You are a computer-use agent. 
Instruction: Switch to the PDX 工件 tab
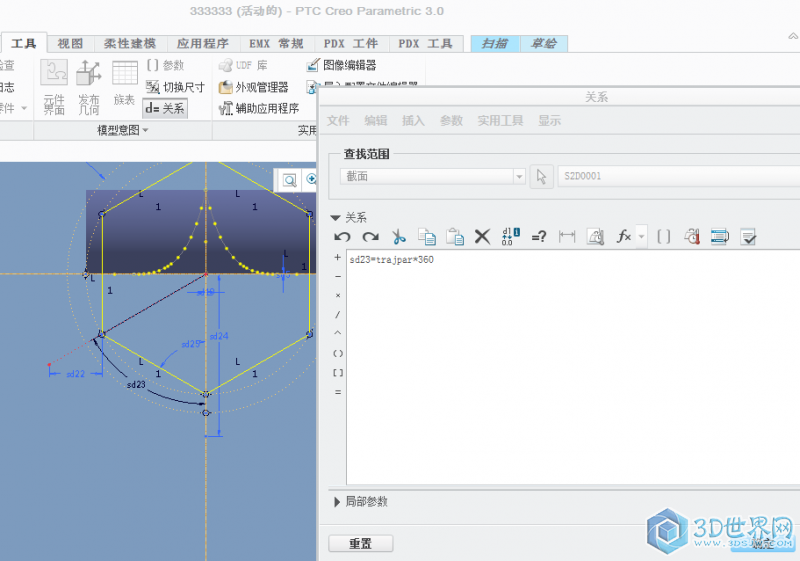[351, 43]
